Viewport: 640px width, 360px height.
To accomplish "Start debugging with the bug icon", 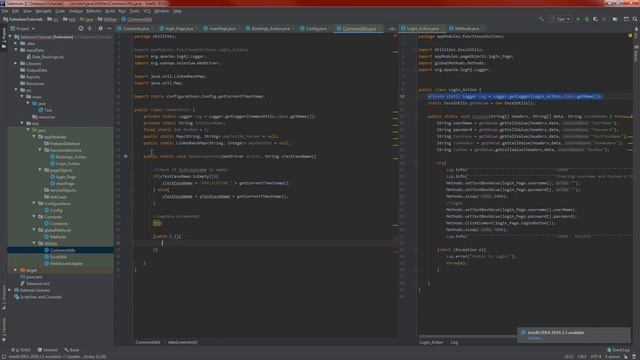I will tap(587, 19).
